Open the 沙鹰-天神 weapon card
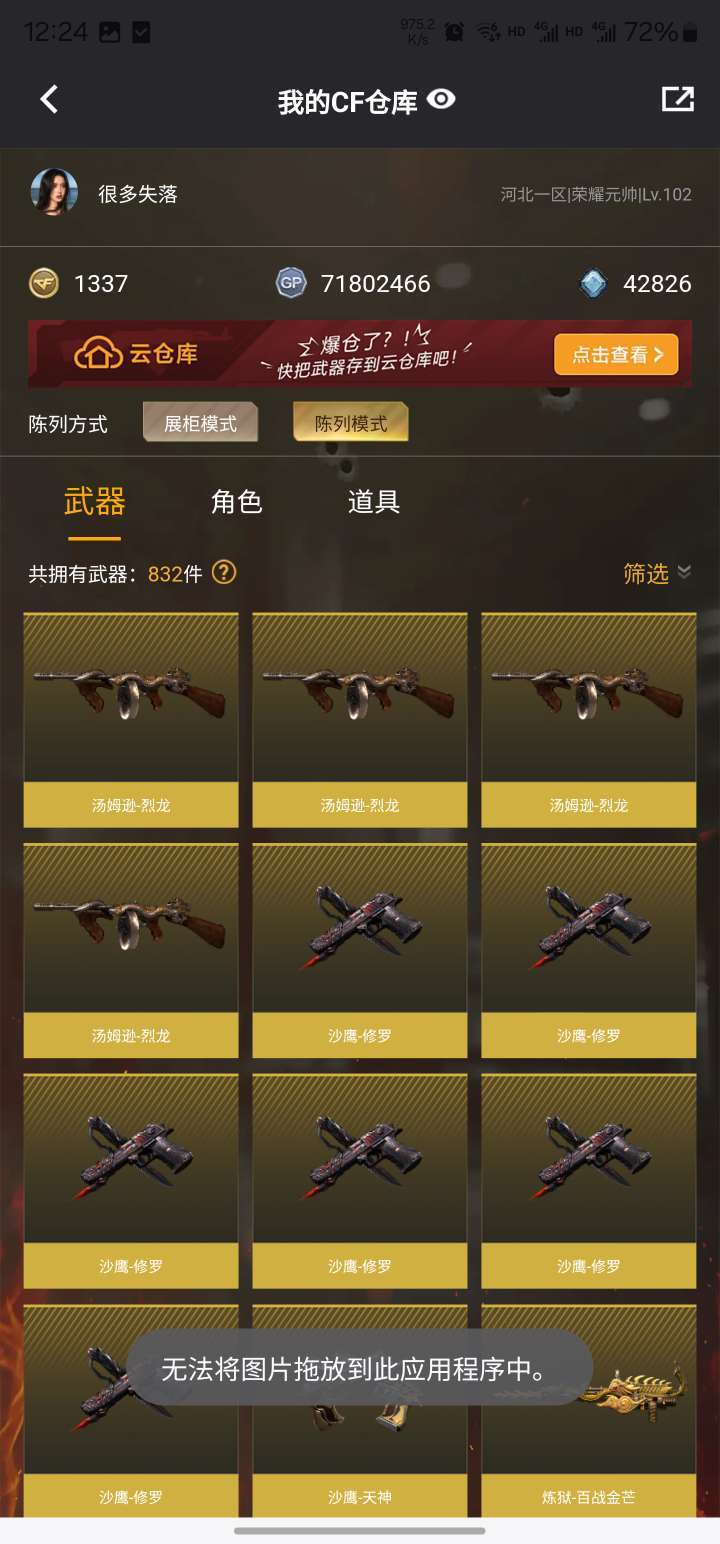Viewport: 720px width, 1544px height. coord(360,1410)
